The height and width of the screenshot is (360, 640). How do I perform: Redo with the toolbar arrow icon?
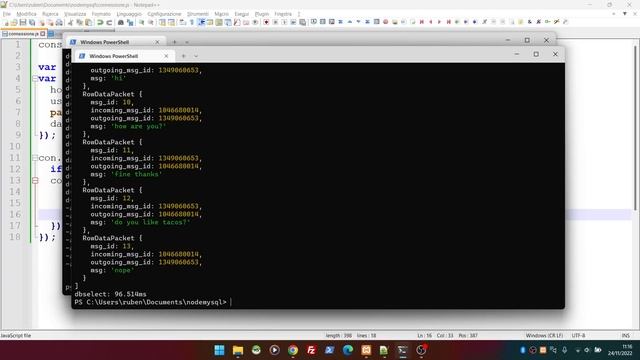109,22
